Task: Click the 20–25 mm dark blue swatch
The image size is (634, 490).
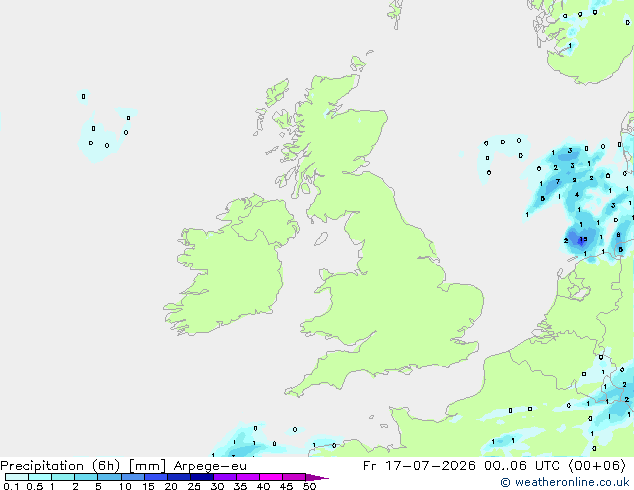Action: 179,477
